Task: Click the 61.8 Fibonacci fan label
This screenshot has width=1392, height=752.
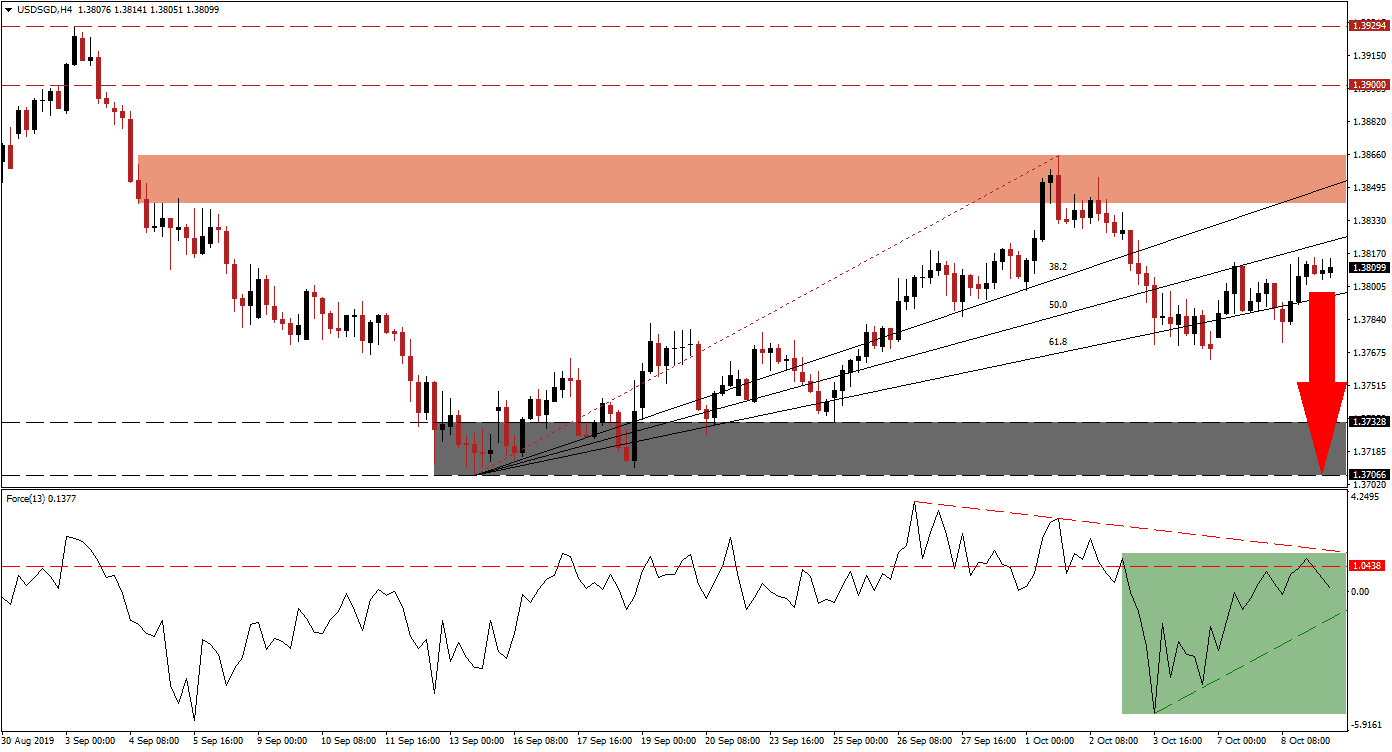Action: 1057,341
